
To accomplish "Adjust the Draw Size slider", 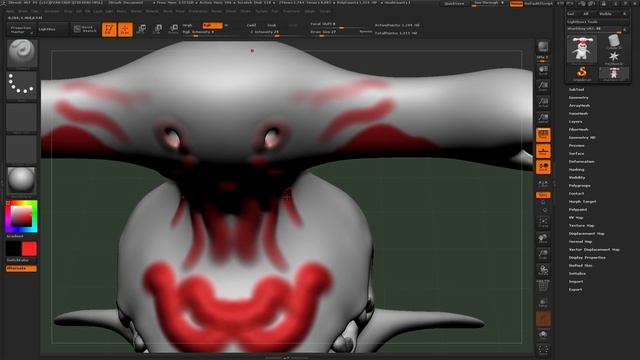I will [x=340, y=32].
